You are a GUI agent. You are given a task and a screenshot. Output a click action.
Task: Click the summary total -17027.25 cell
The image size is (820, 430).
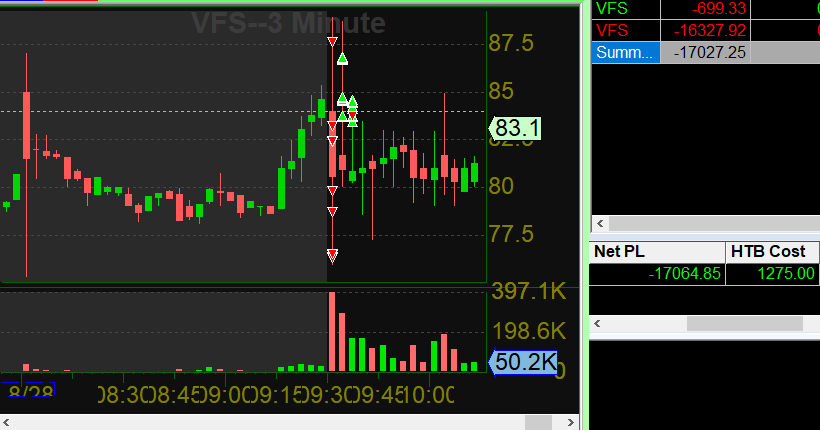[705, 53]
